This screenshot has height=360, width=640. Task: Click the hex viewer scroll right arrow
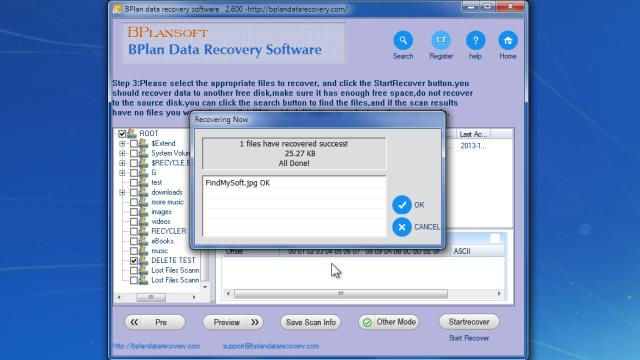pos(499,293)
